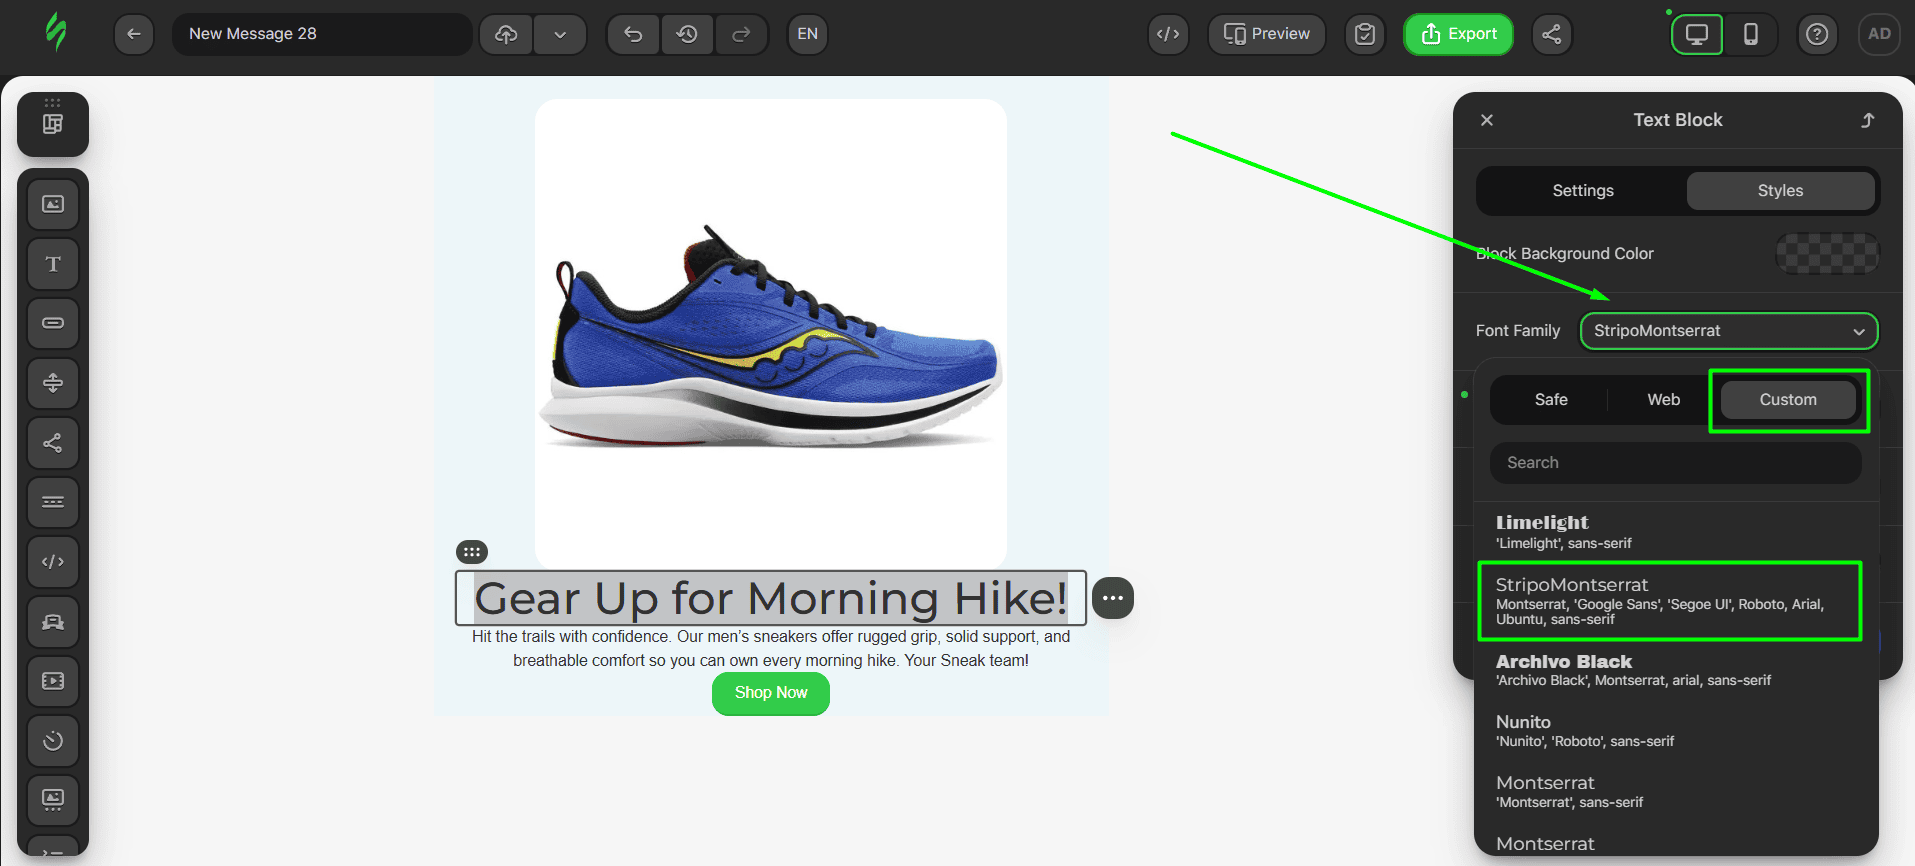Click the cloud save icon

pyautogui.click(x=506, y=34)
